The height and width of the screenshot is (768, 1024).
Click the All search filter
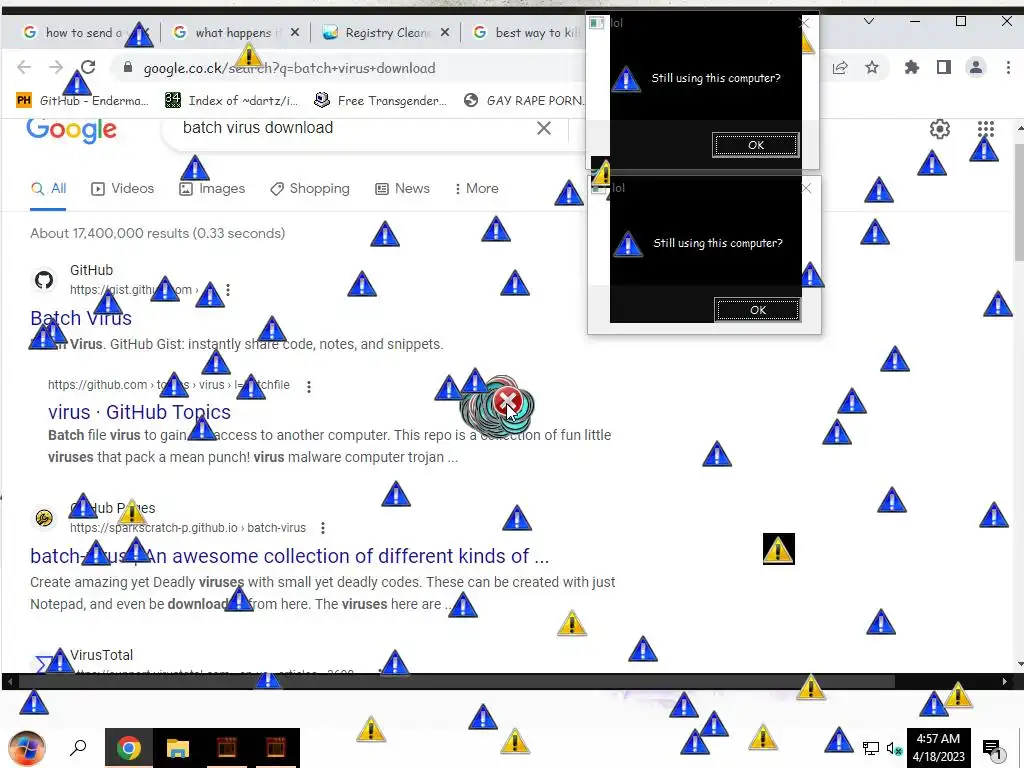click(x=48, y=189)
